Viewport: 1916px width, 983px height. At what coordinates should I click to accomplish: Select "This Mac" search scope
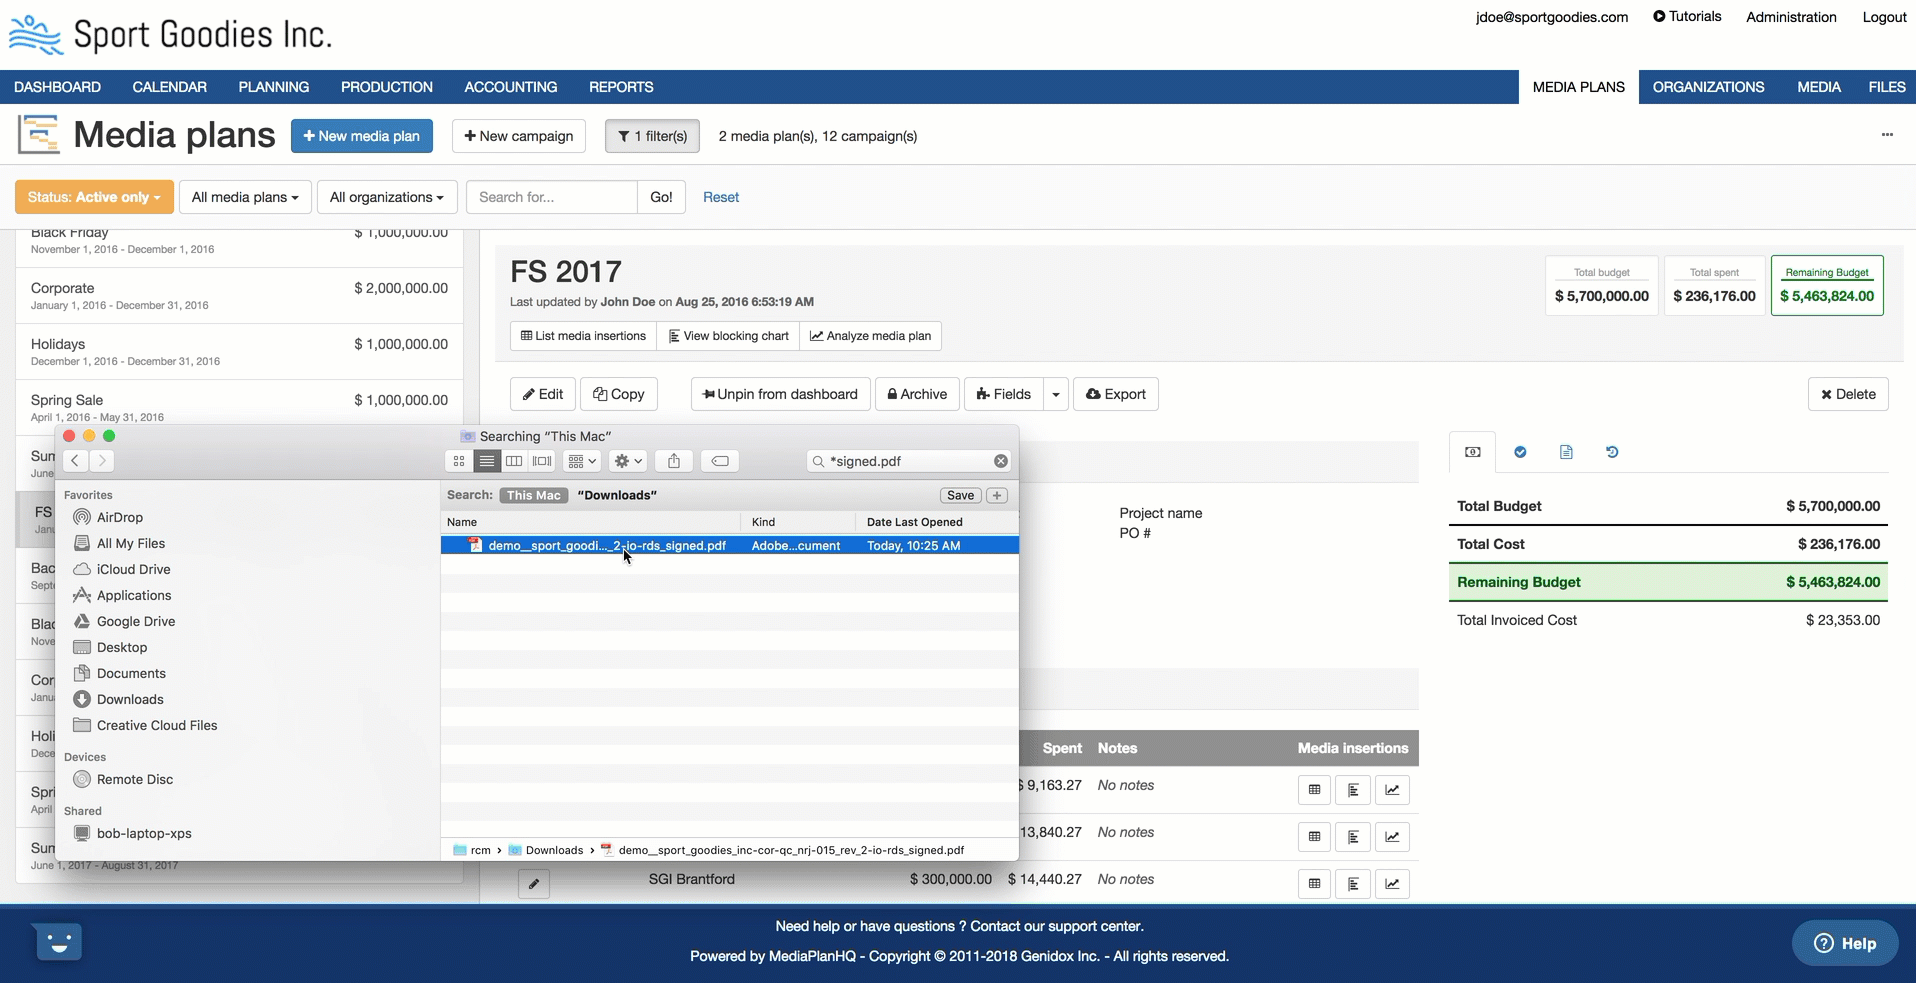[x=533, y=496]
